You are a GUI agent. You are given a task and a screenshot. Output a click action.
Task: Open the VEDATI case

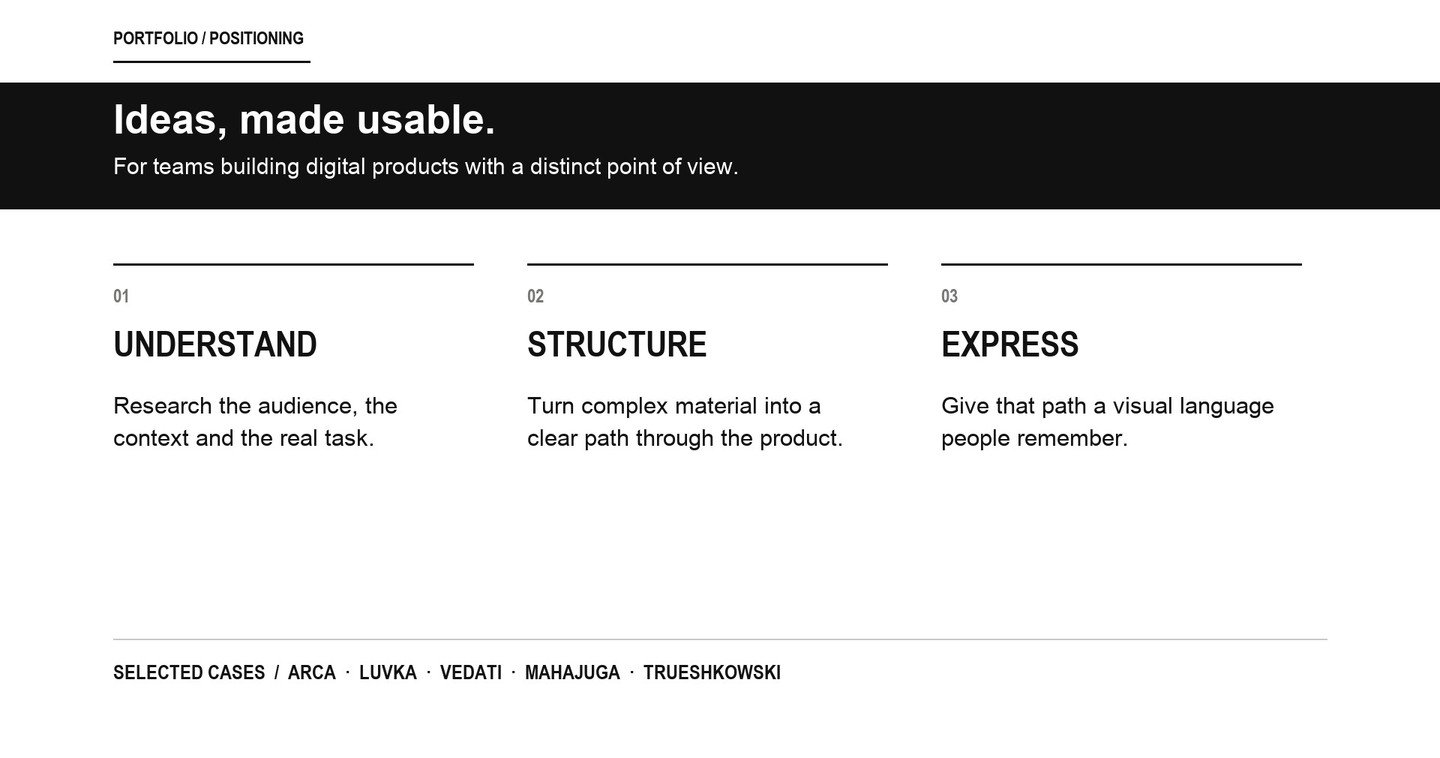471,673
